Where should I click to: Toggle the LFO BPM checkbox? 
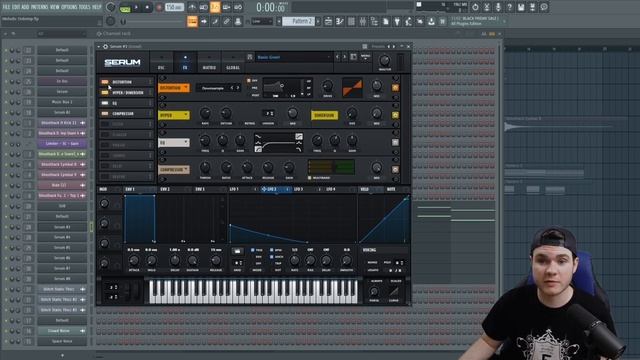pyautogui.click(x=271, y=250)
